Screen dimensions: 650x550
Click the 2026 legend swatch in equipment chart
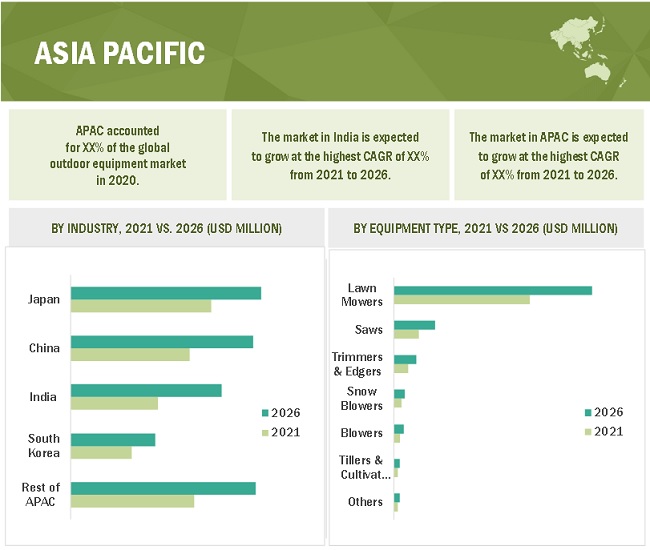pyautogui.click(x=588, y=412)
